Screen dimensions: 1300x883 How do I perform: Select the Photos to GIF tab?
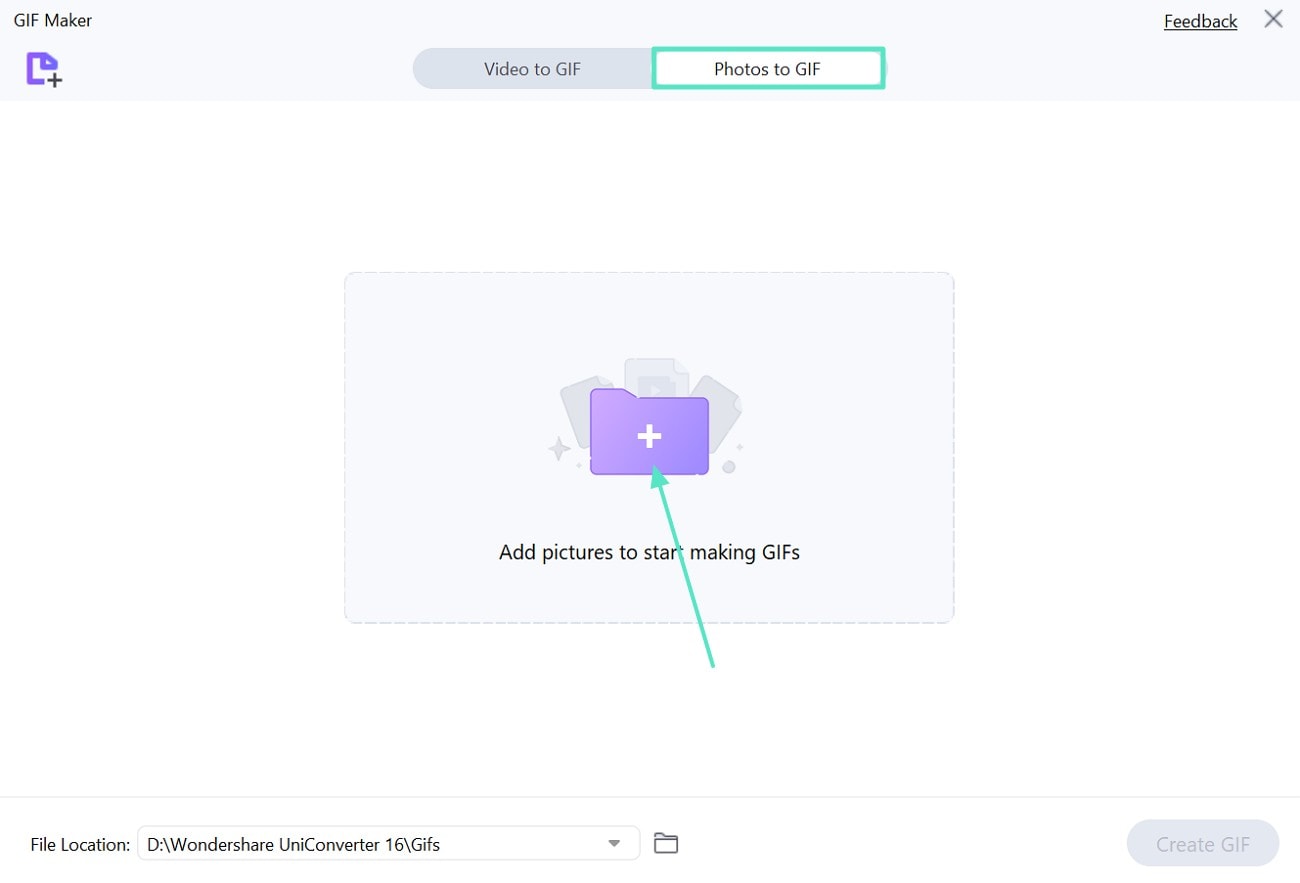767,69
